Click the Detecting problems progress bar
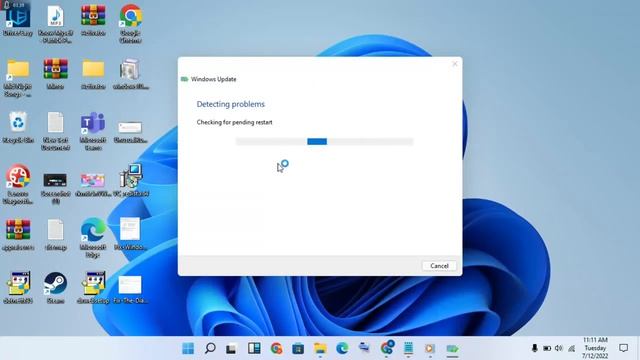 [324, 142]
